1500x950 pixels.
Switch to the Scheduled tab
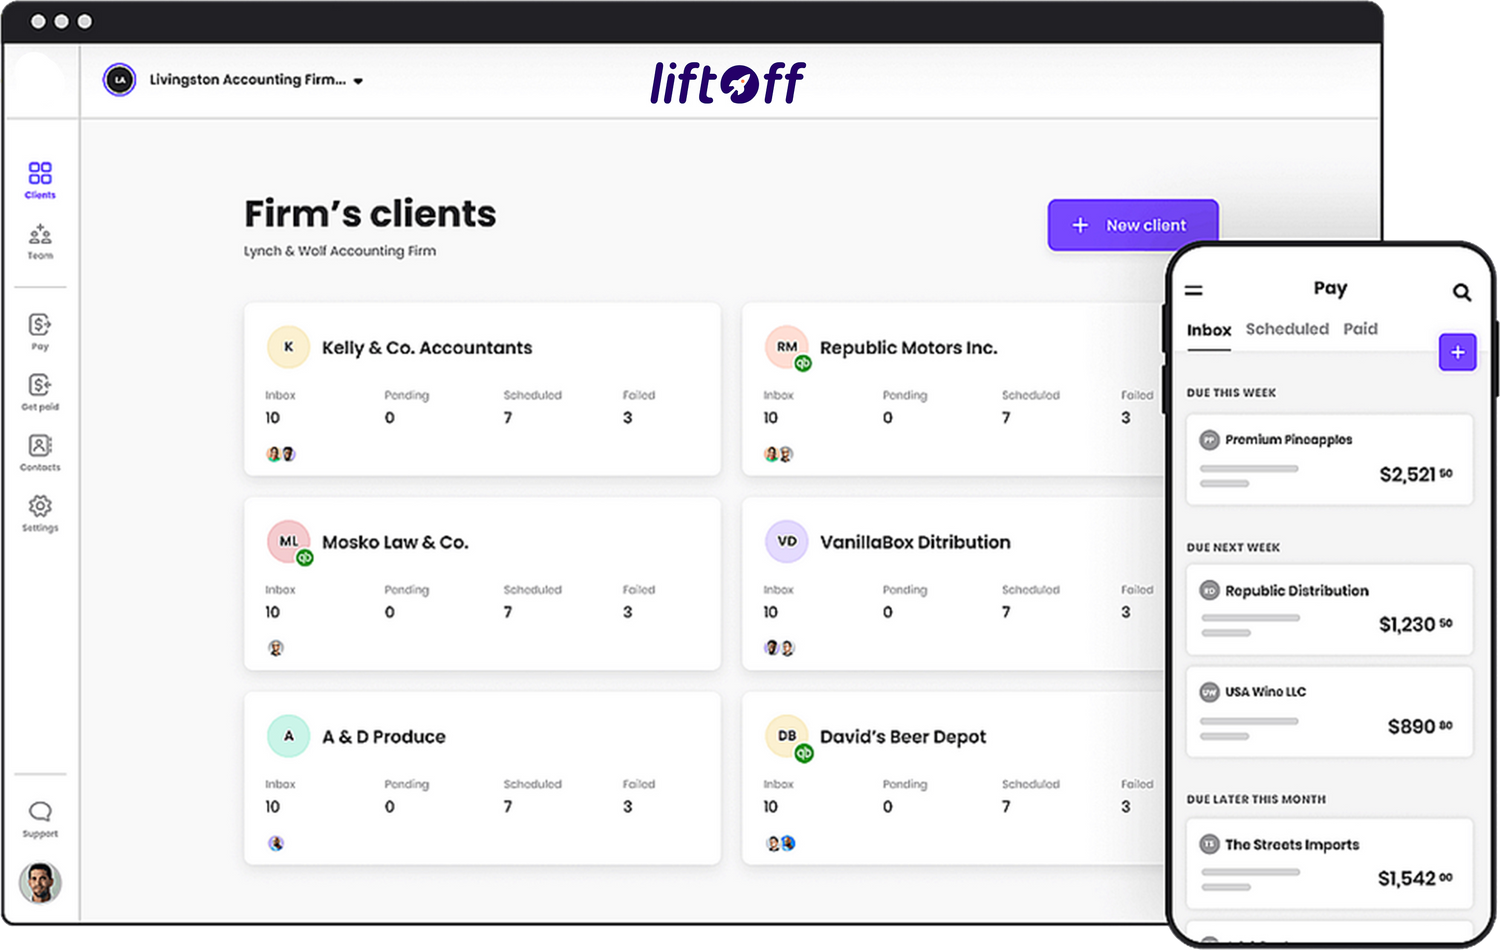1286,329
